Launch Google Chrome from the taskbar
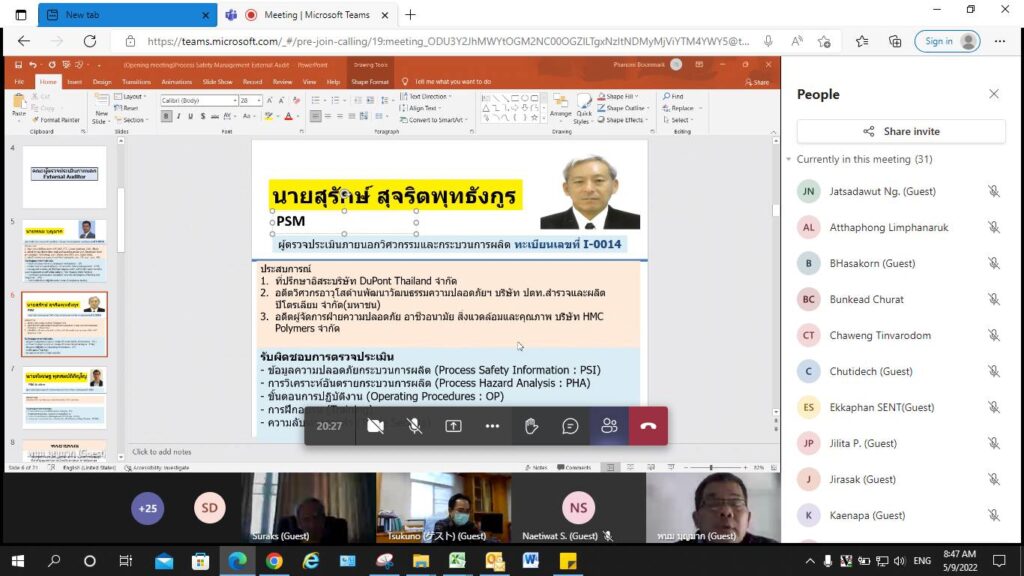Viewport: 1024px width, 576px height. pos(274,561)
